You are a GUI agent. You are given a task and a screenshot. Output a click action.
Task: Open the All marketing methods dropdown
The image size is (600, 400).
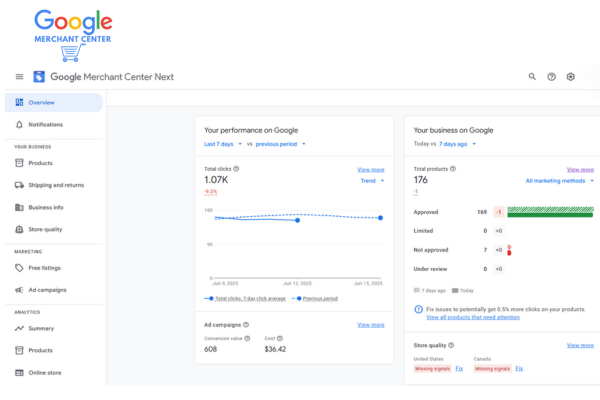pos(559,181)
